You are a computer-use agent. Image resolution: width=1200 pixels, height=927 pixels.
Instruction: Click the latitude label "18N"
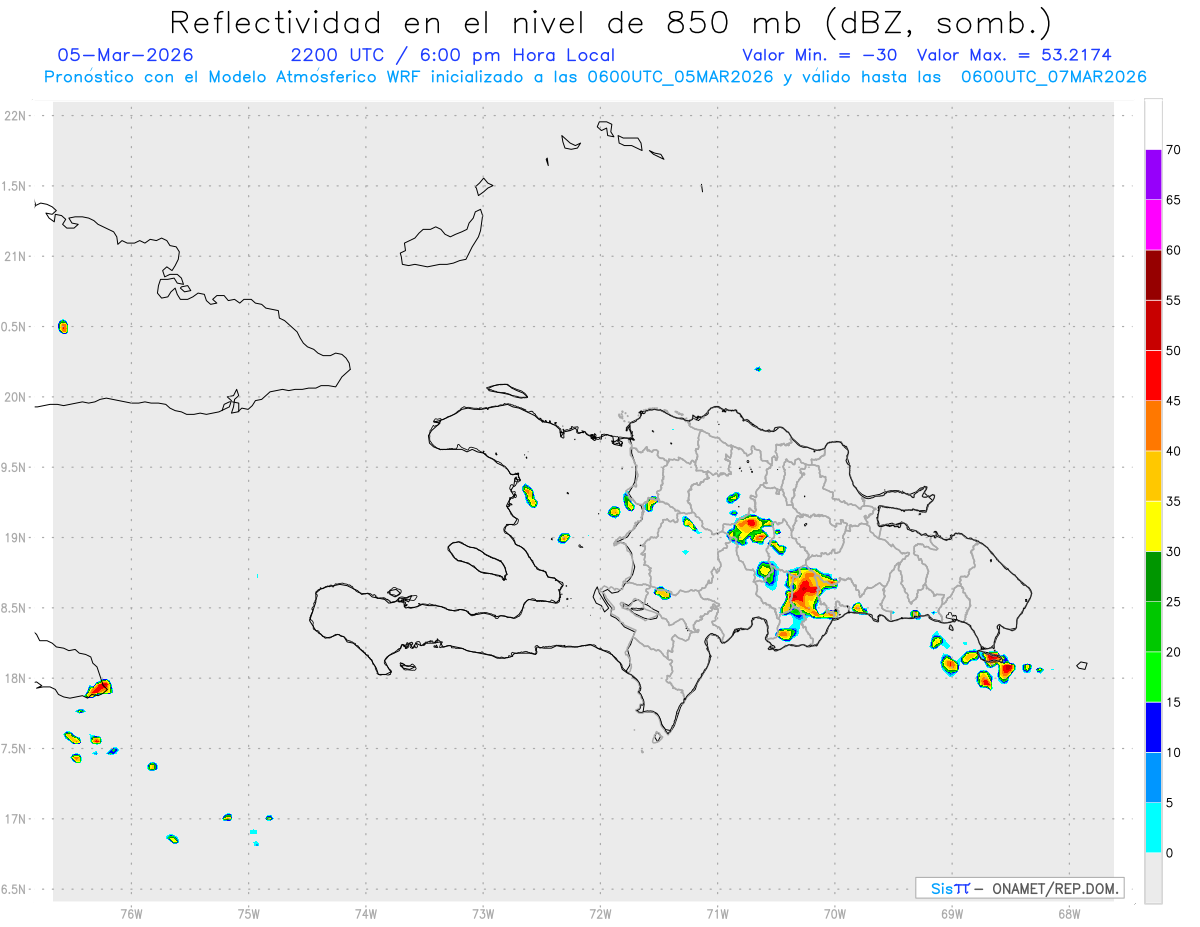[16, 678]
